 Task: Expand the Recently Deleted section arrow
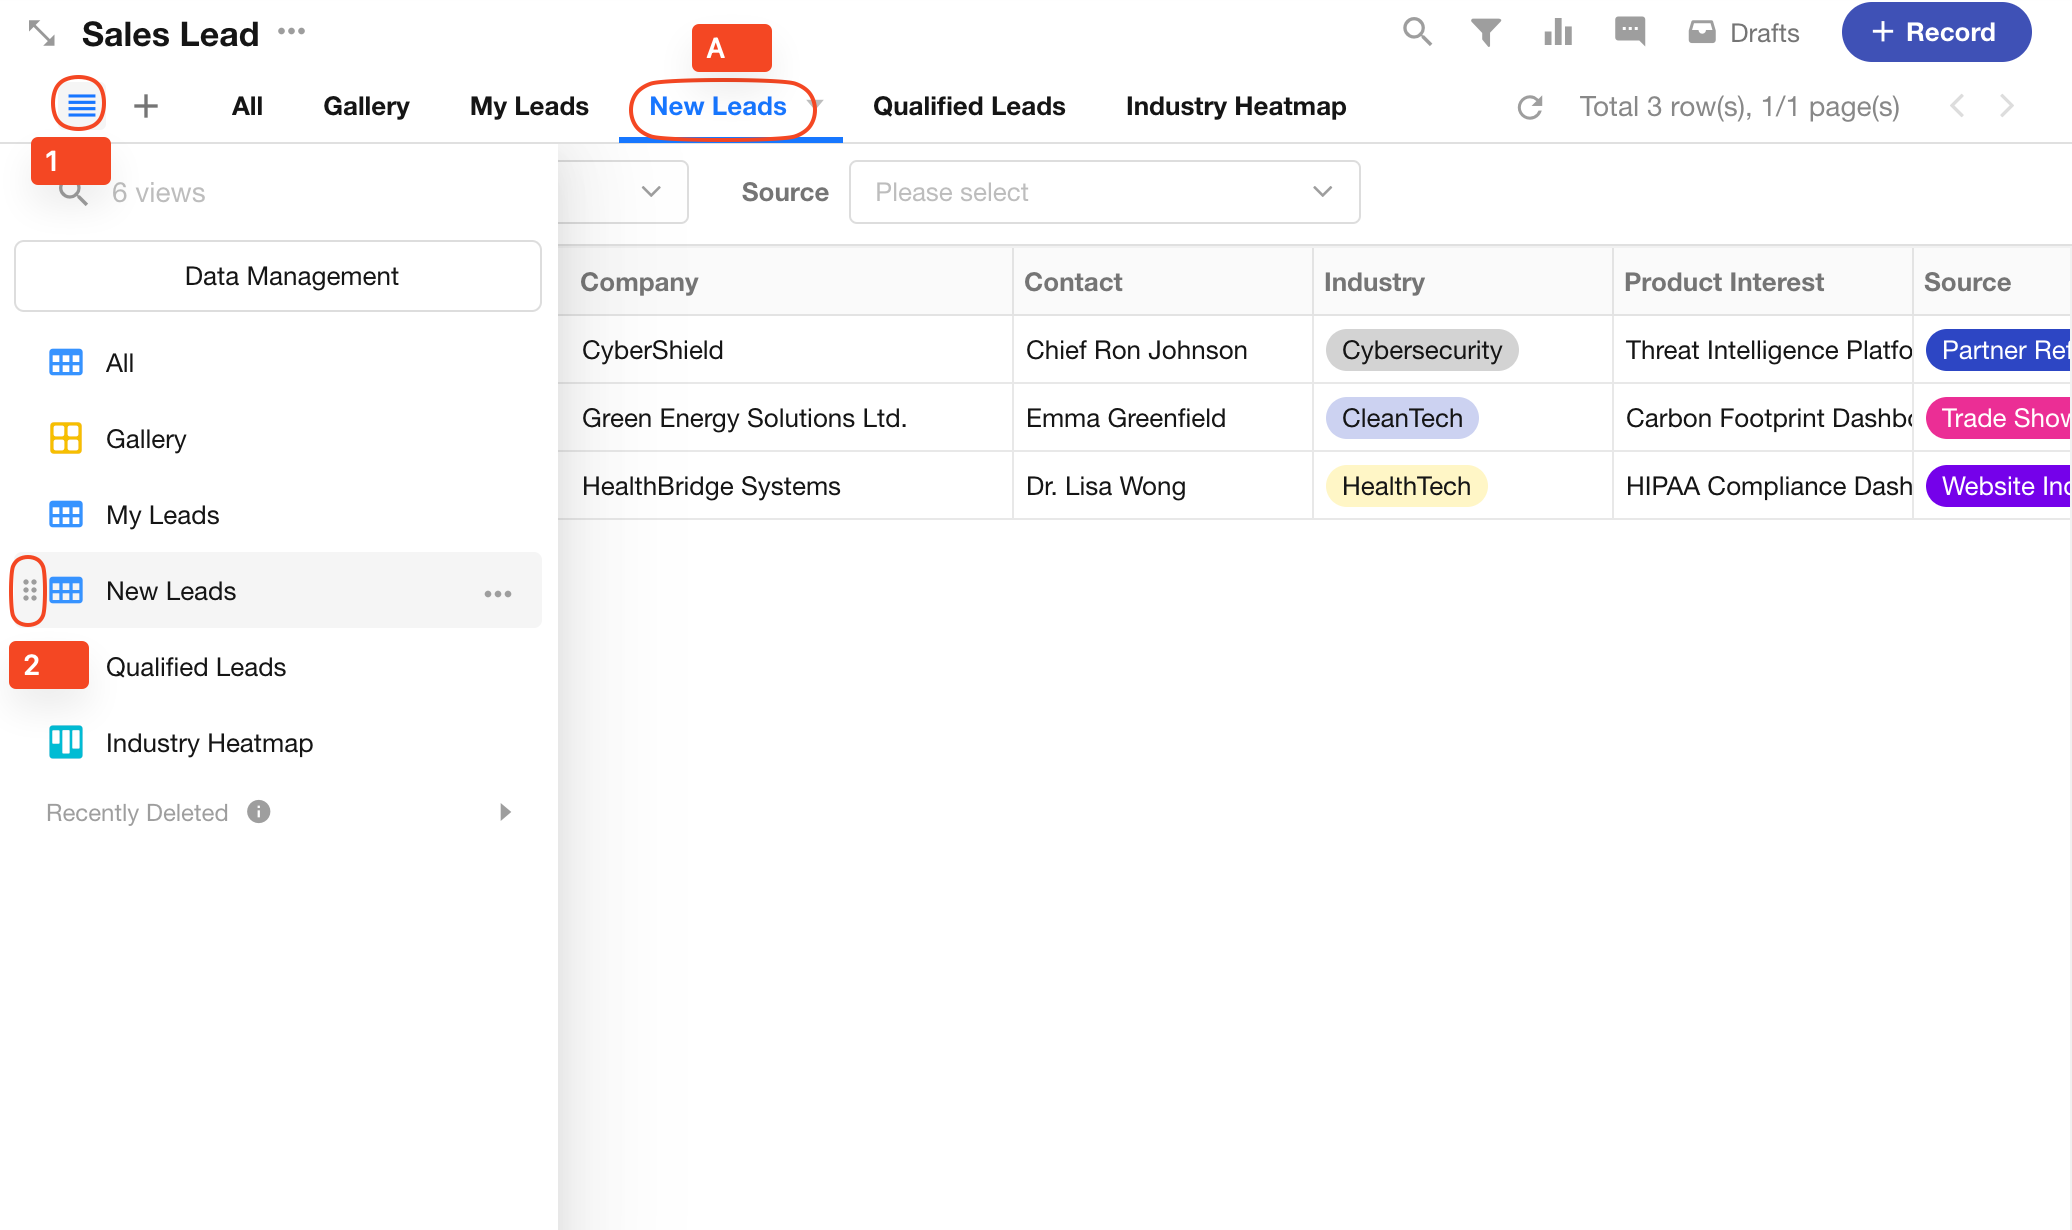[505, 812]
